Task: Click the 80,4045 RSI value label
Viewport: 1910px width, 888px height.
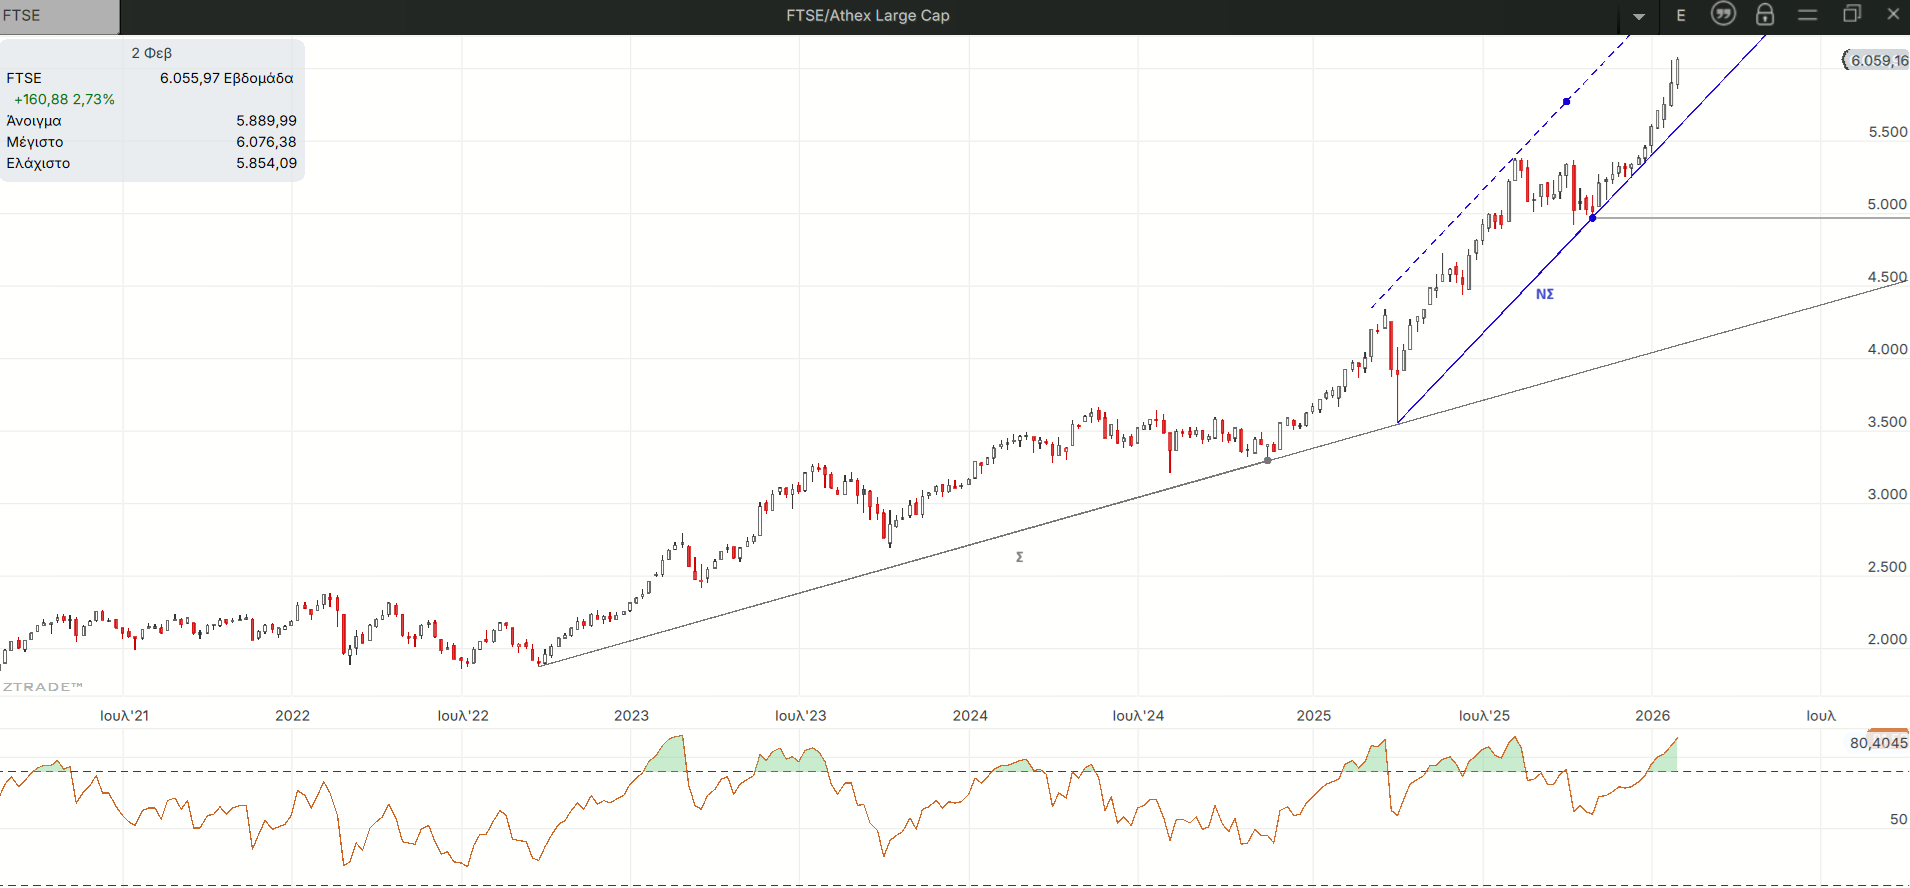Action: tap(1878, 742)
